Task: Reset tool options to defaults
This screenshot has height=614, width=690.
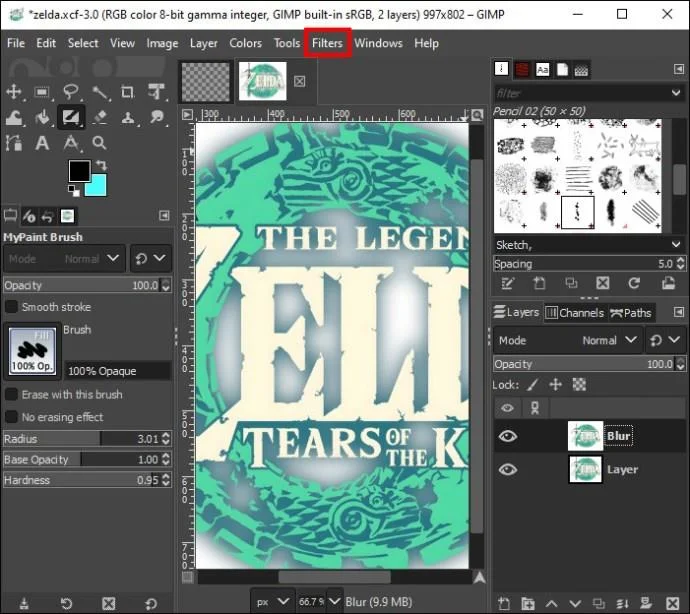Action: click(151, 603)
